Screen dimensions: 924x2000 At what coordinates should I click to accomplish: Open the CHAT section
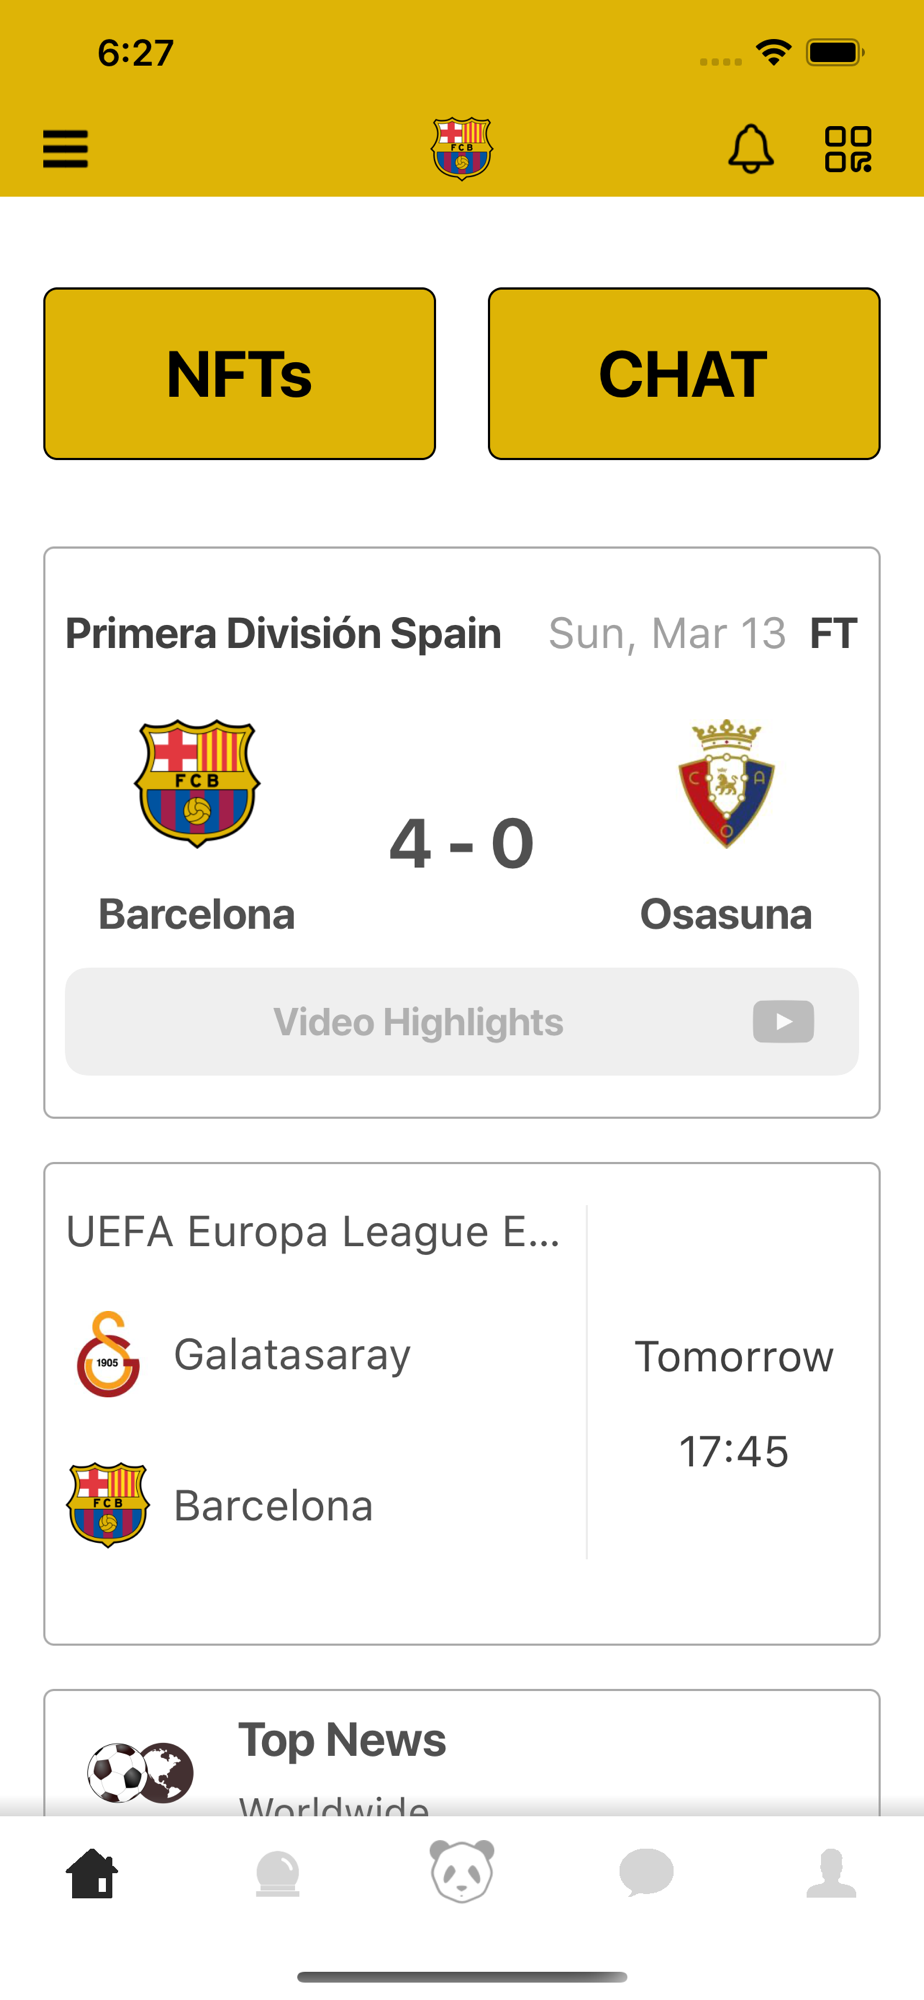pyautogui.click(x=684, y=374)
